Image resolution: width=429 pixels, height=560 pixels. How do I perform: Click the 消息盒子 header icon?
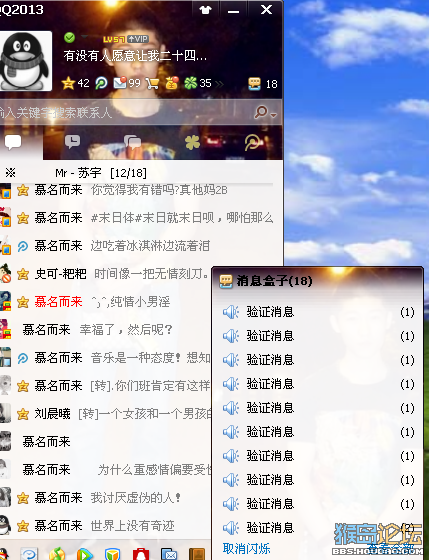click(x=226, y=281)
